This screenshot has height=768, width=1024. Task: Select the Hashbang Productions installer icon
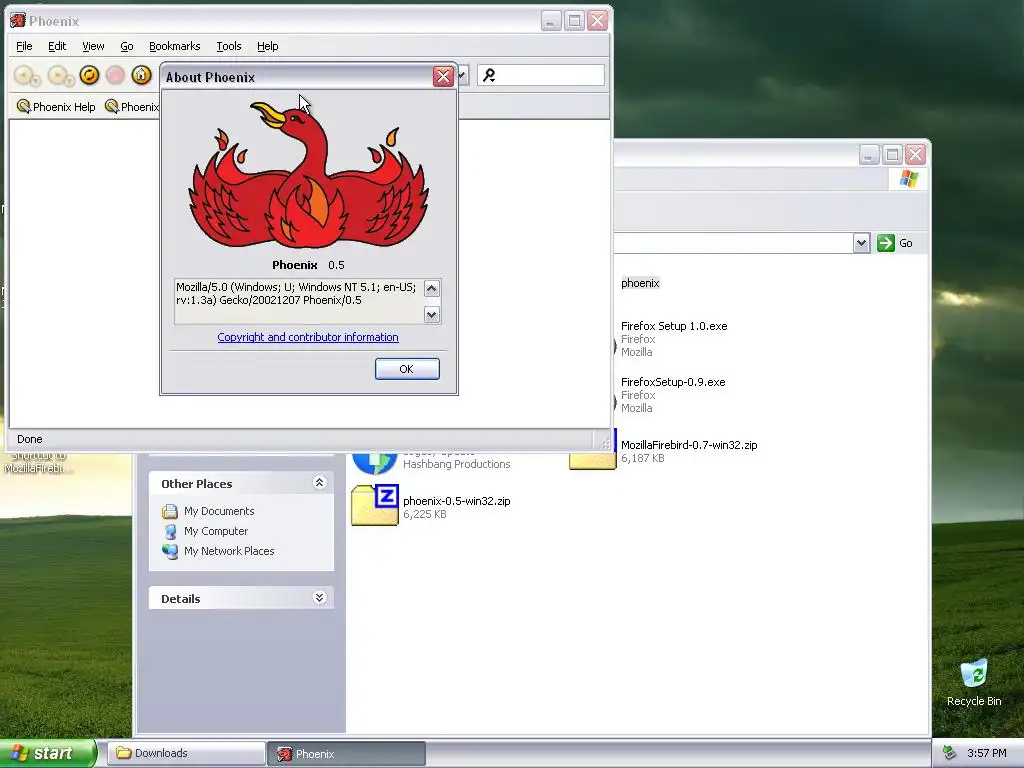375,462
